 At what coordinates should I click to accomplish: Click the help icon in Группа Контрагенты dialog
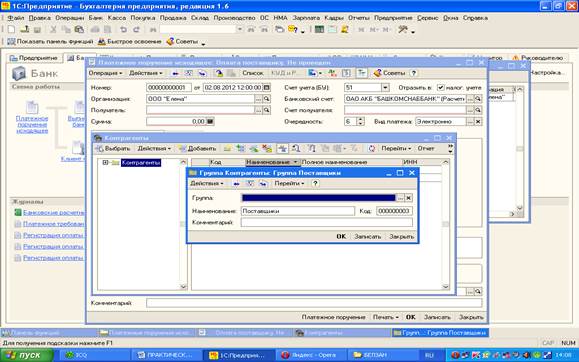click(x=315, y=184)
